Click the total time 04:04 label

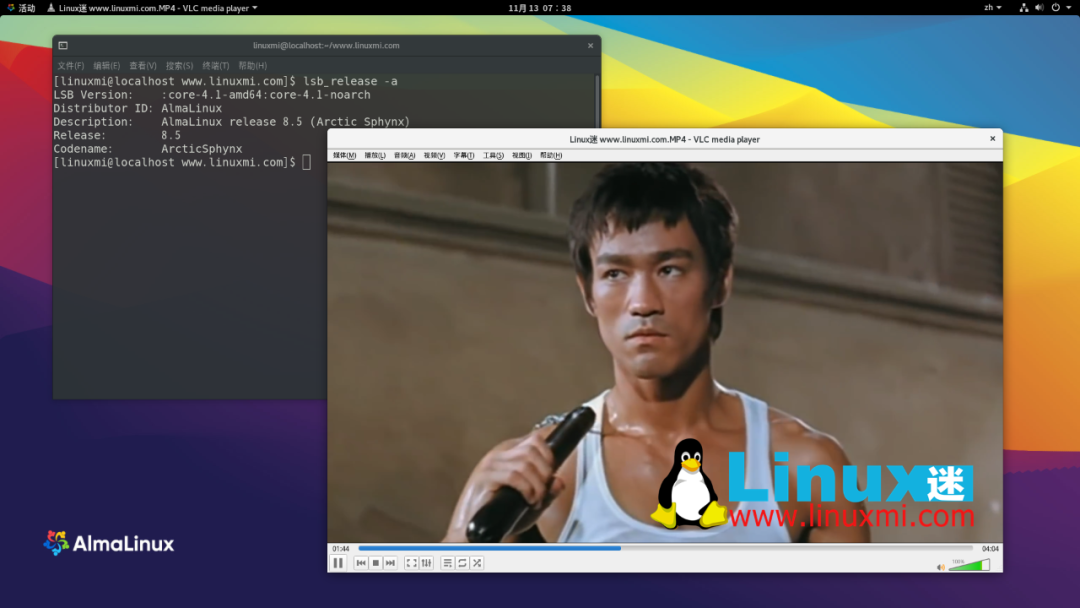(x=990, y=549)
